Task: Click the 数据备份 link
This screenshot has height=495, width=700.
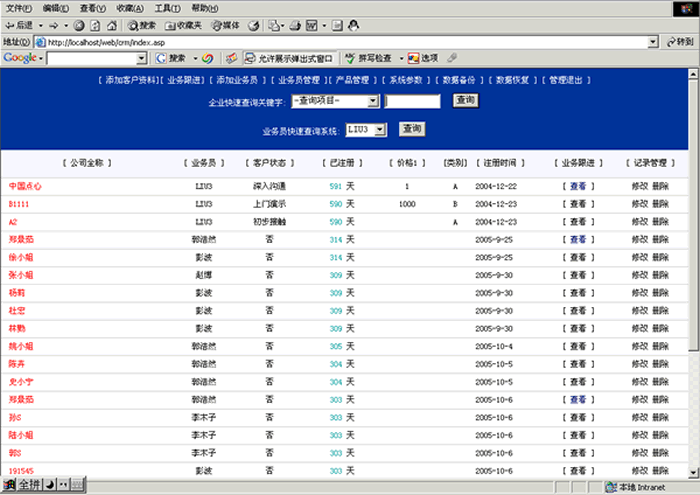Action: click(459, 80)
